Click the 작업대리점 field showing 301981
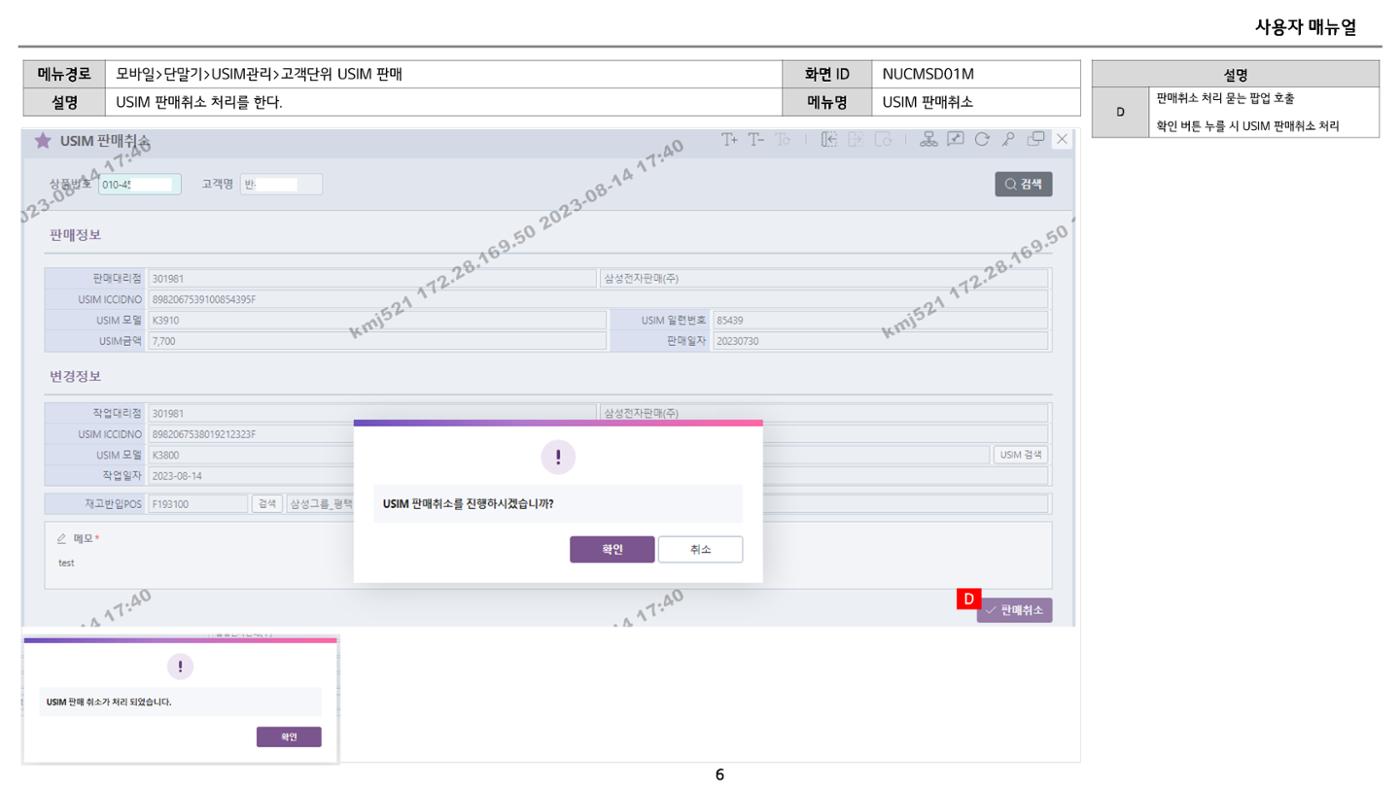The height and width of the screenshot is (788, 1400). click(371, 413)
